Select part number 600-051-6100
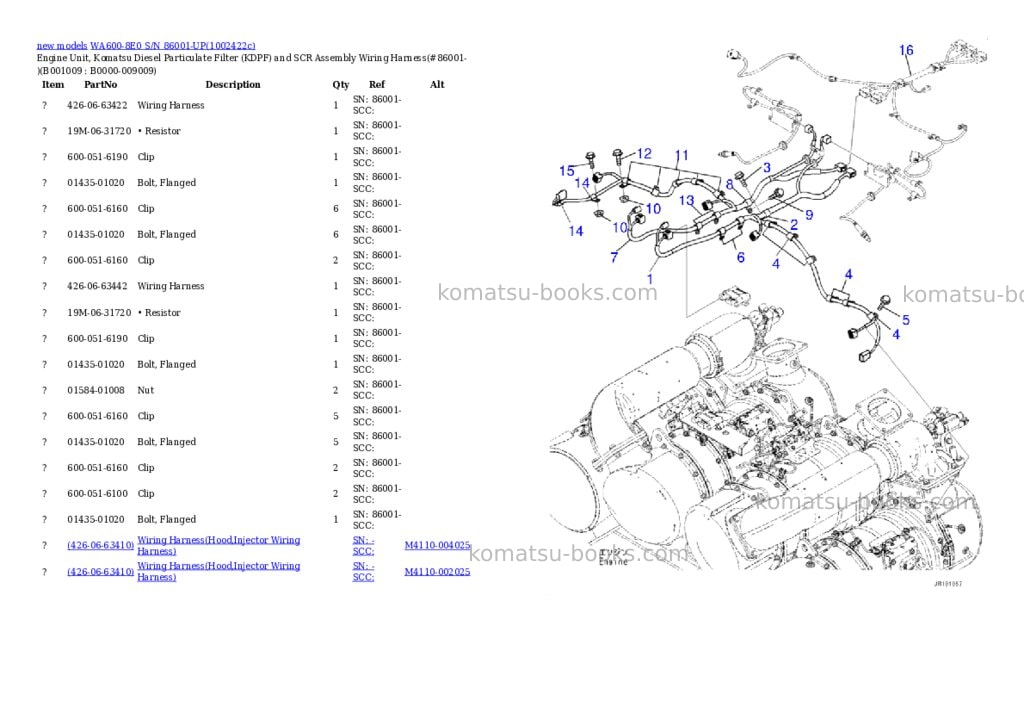Screen dimensions: 1024x725 pos(97,494)
